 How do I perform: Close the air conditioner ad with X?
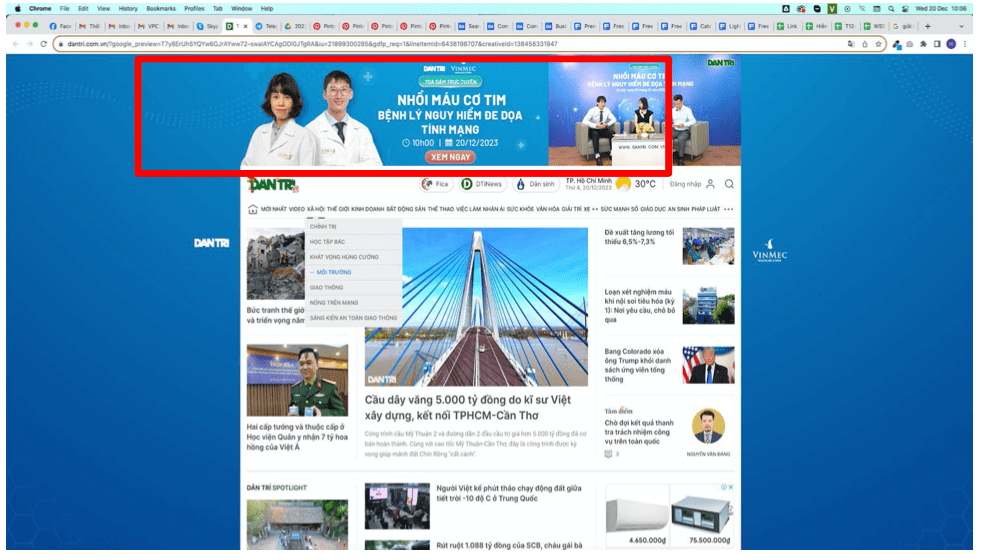(x=731, y=487)
